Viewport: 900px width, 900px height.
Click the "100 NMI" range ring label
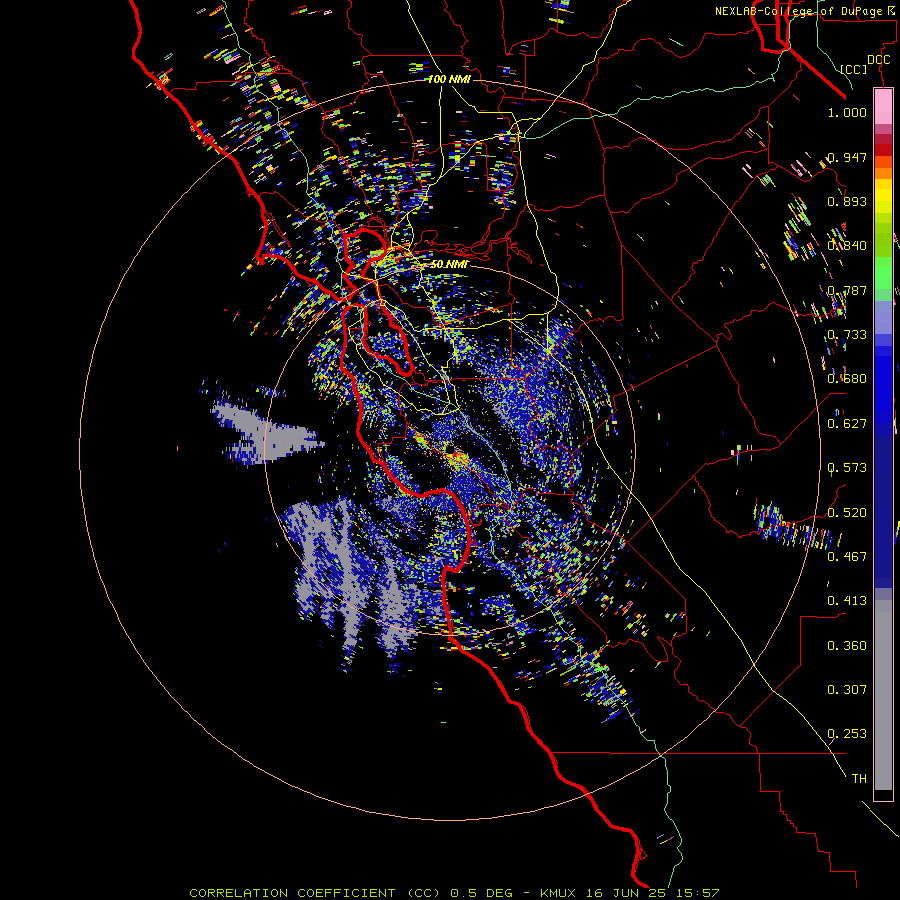click(x=449, y=79)
